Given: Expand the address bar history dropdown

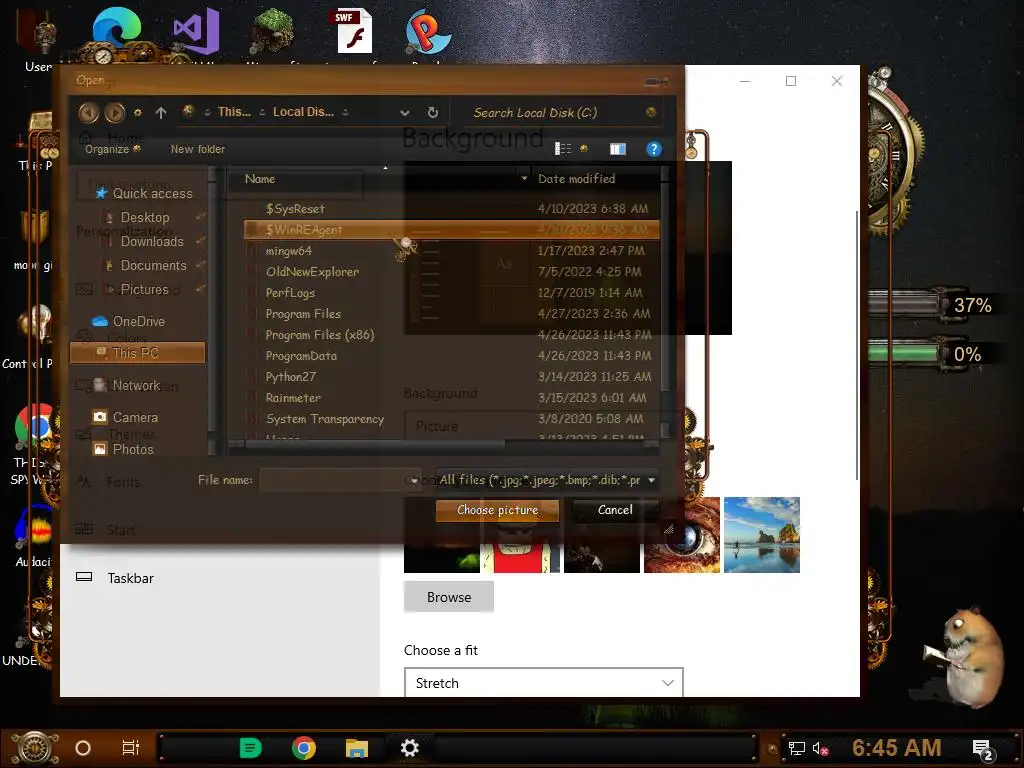Looking at the screenshot, I should [x=405, y=113].
